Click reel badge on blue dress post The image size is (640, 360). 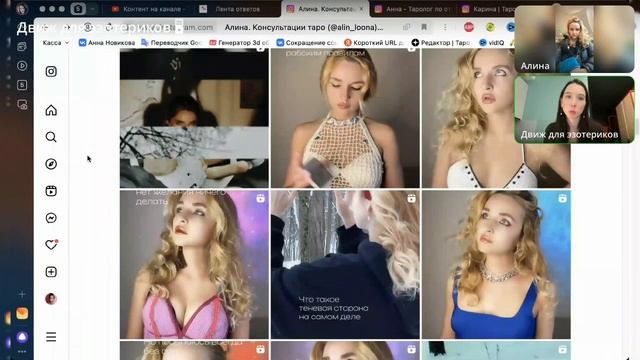click(562, 198)
